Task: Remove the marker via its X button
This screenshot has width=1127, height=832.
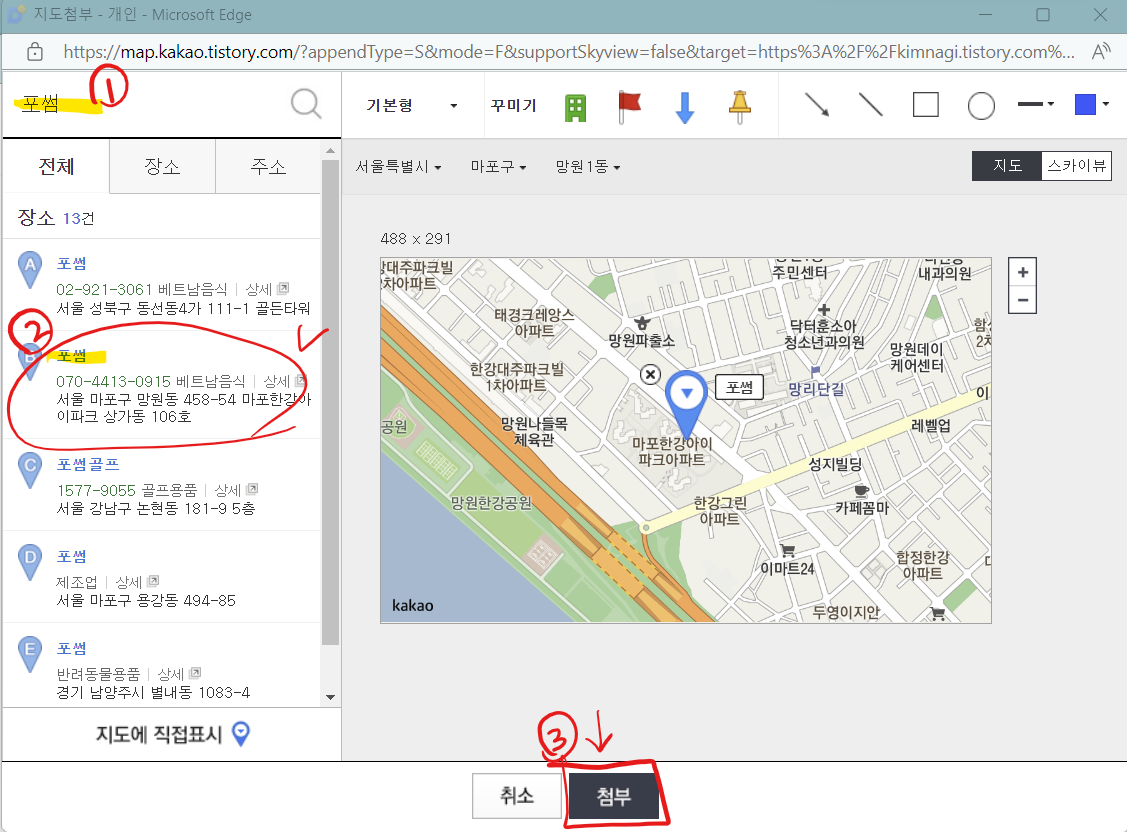Action: 650,374
